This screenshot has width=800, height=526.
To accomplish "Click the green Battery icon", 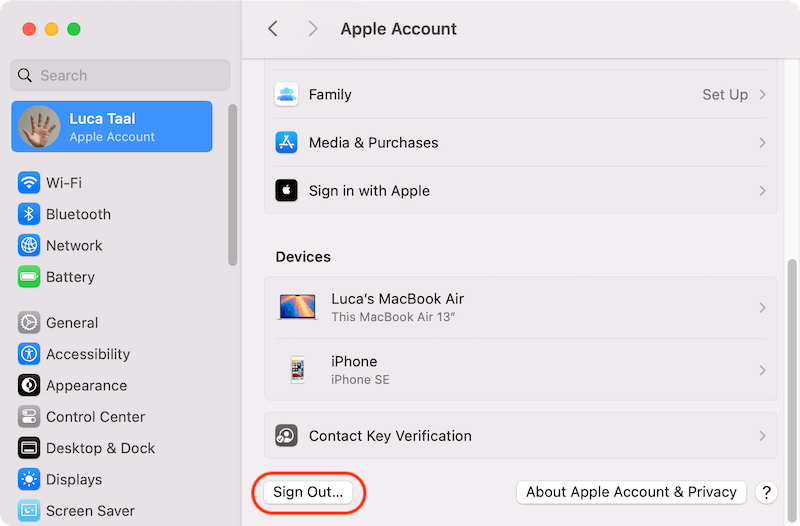I will coord(29,277).
